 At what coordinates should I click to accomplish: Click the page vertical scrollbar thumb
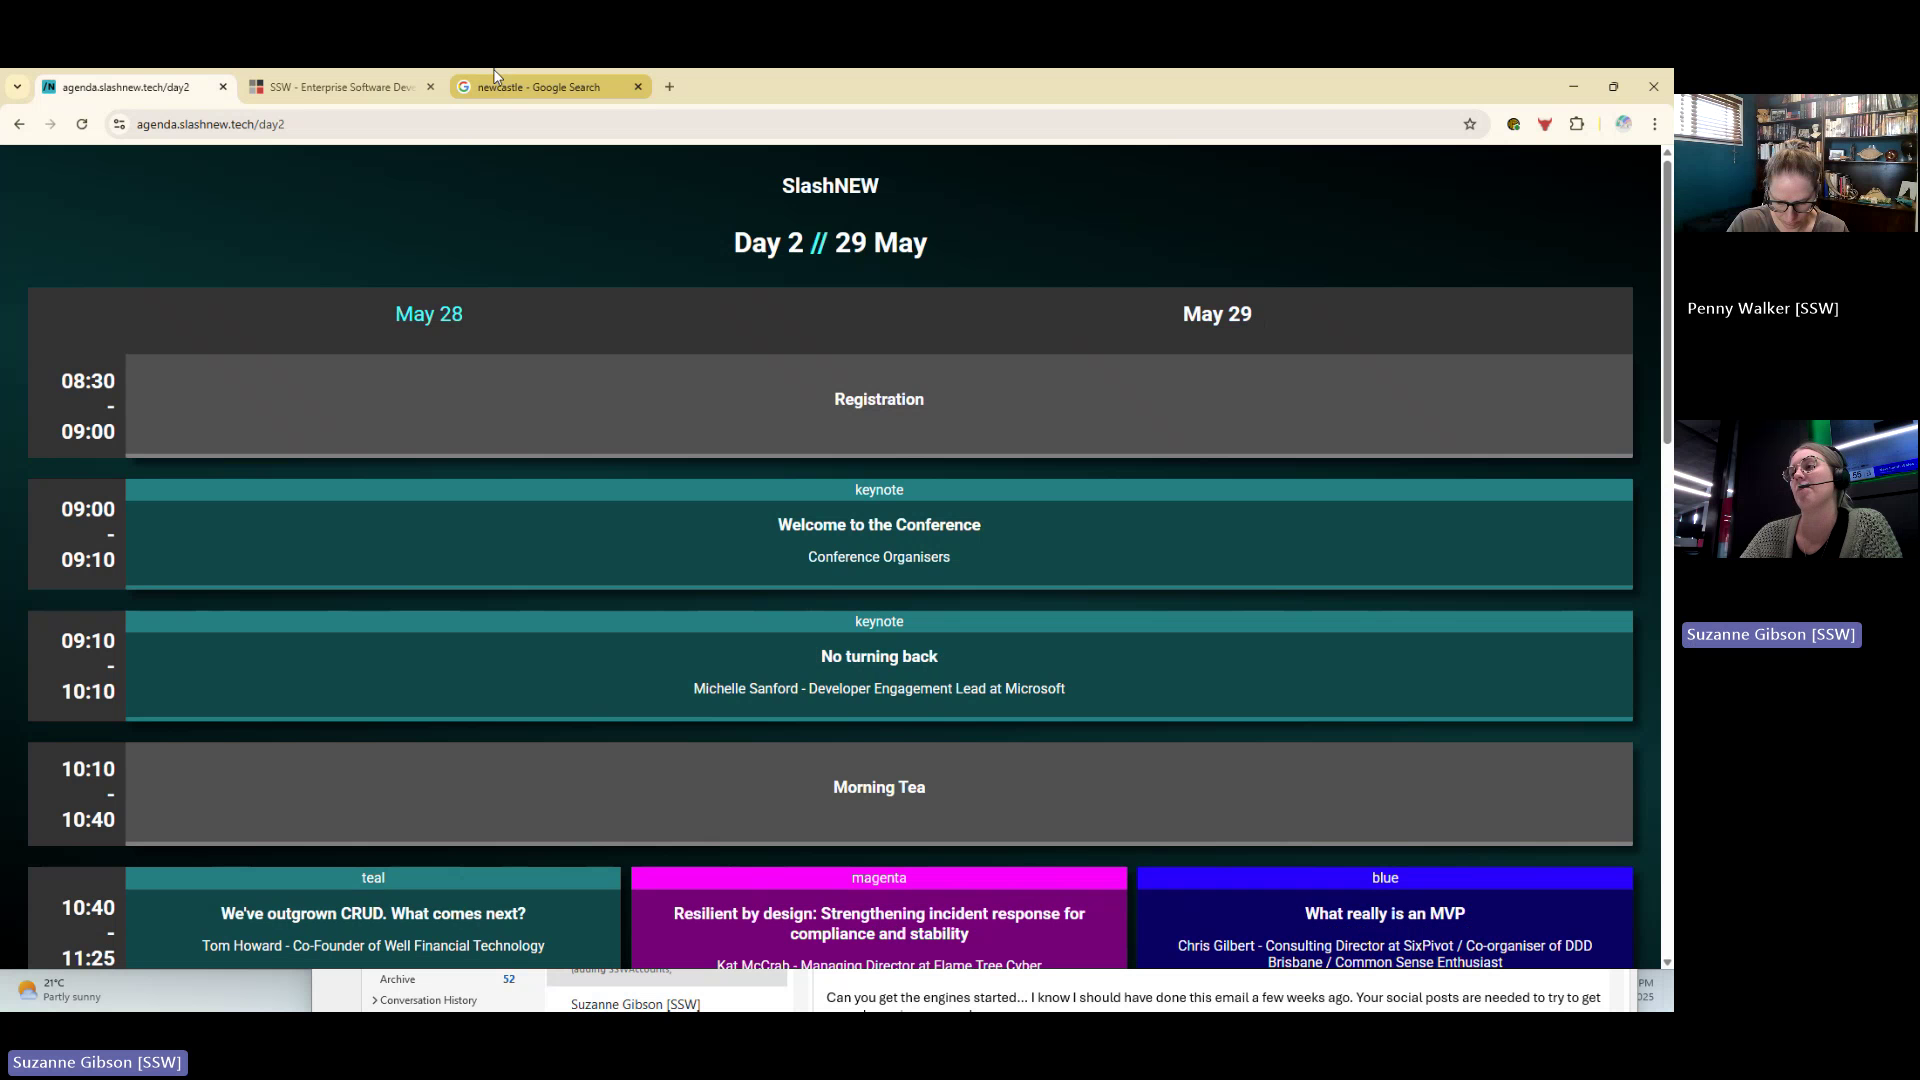coord(1667,300)
